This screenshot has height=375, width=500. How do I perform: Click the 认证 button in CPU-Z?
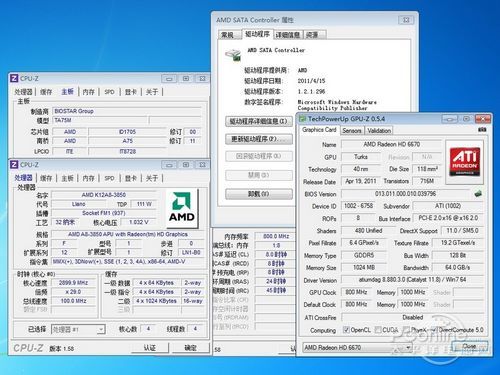(150, 348)
